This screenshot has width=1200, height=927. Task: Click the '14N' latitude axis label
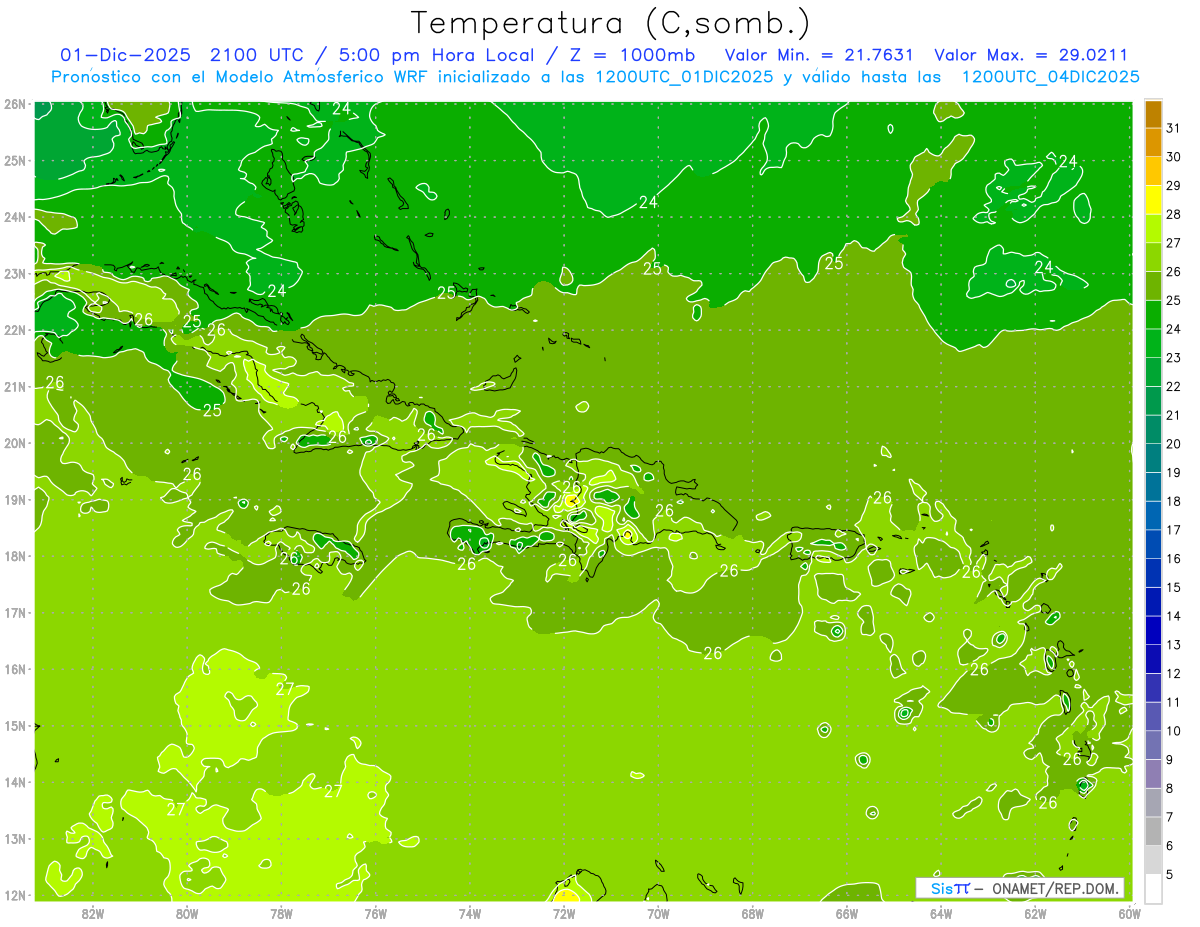pos(14,782)
